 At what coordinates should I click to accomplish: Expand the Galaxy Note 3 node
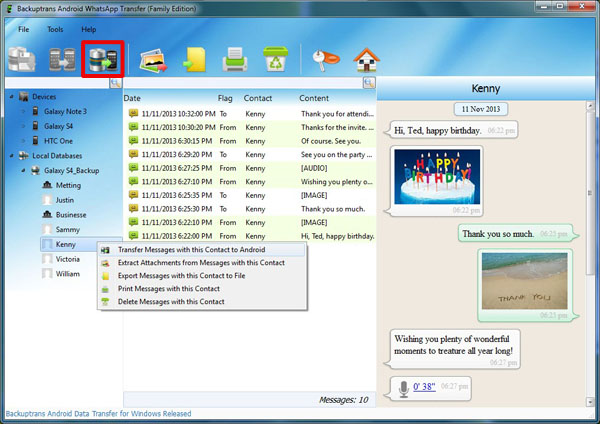23,111
